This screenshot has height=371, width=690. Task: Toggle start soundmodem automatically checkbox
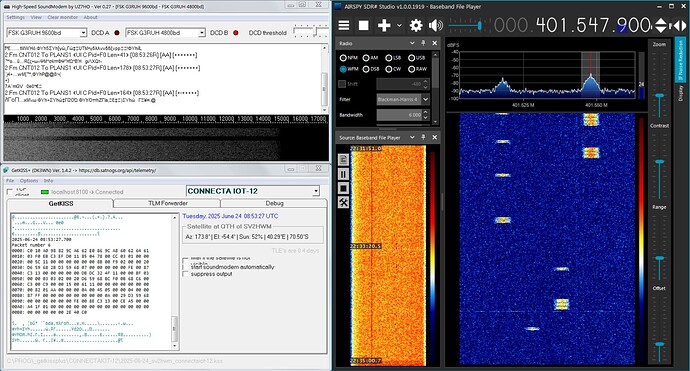click(x=185, y=267)
